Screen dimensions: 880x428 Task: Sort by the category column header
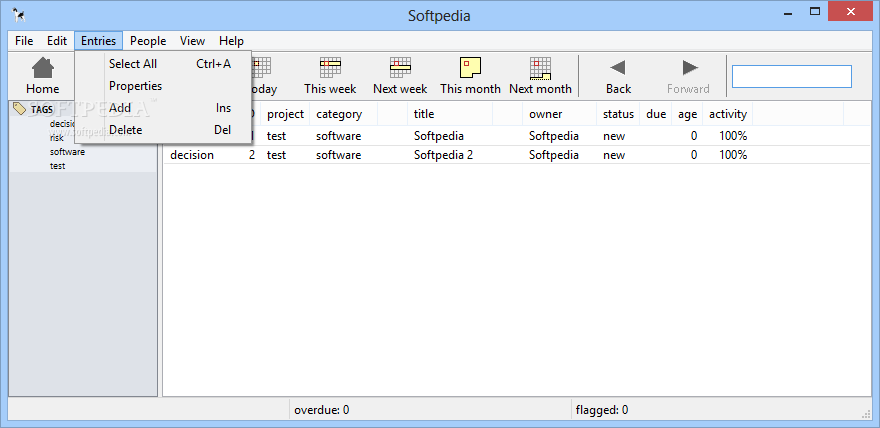coord(343,114)
